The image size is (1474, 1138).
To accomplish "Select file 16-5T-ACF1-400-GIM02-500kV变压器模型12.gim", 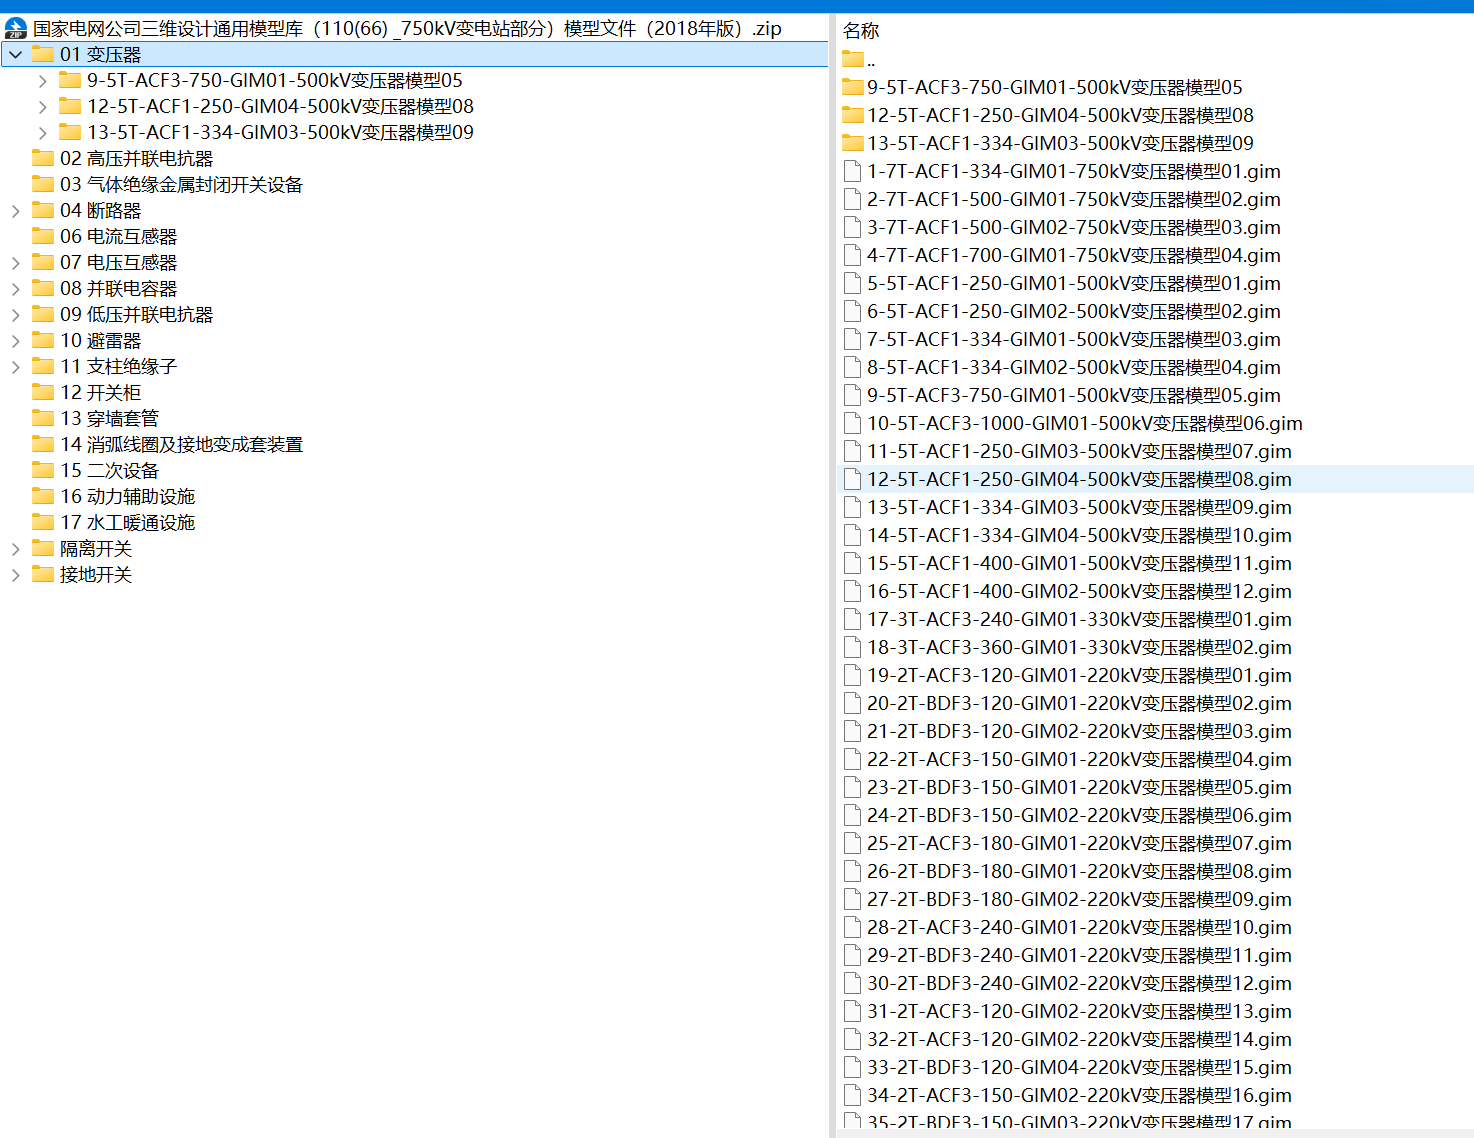I will [1079, 591].
